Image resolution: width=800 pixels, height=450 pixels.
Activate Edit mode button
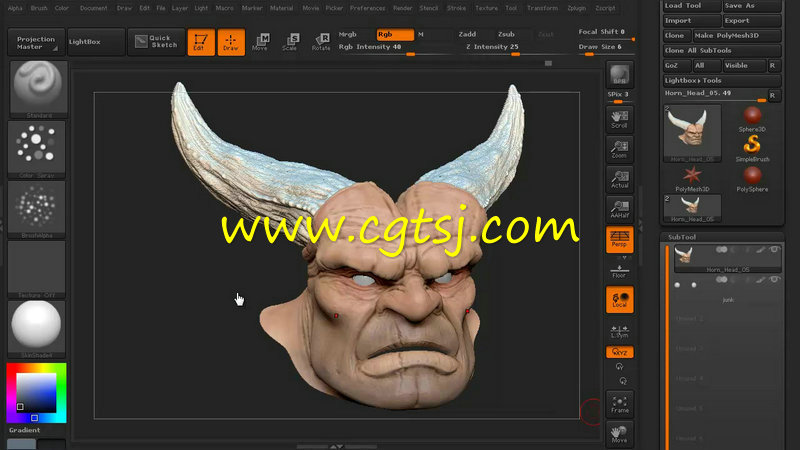tap(201, 42)
